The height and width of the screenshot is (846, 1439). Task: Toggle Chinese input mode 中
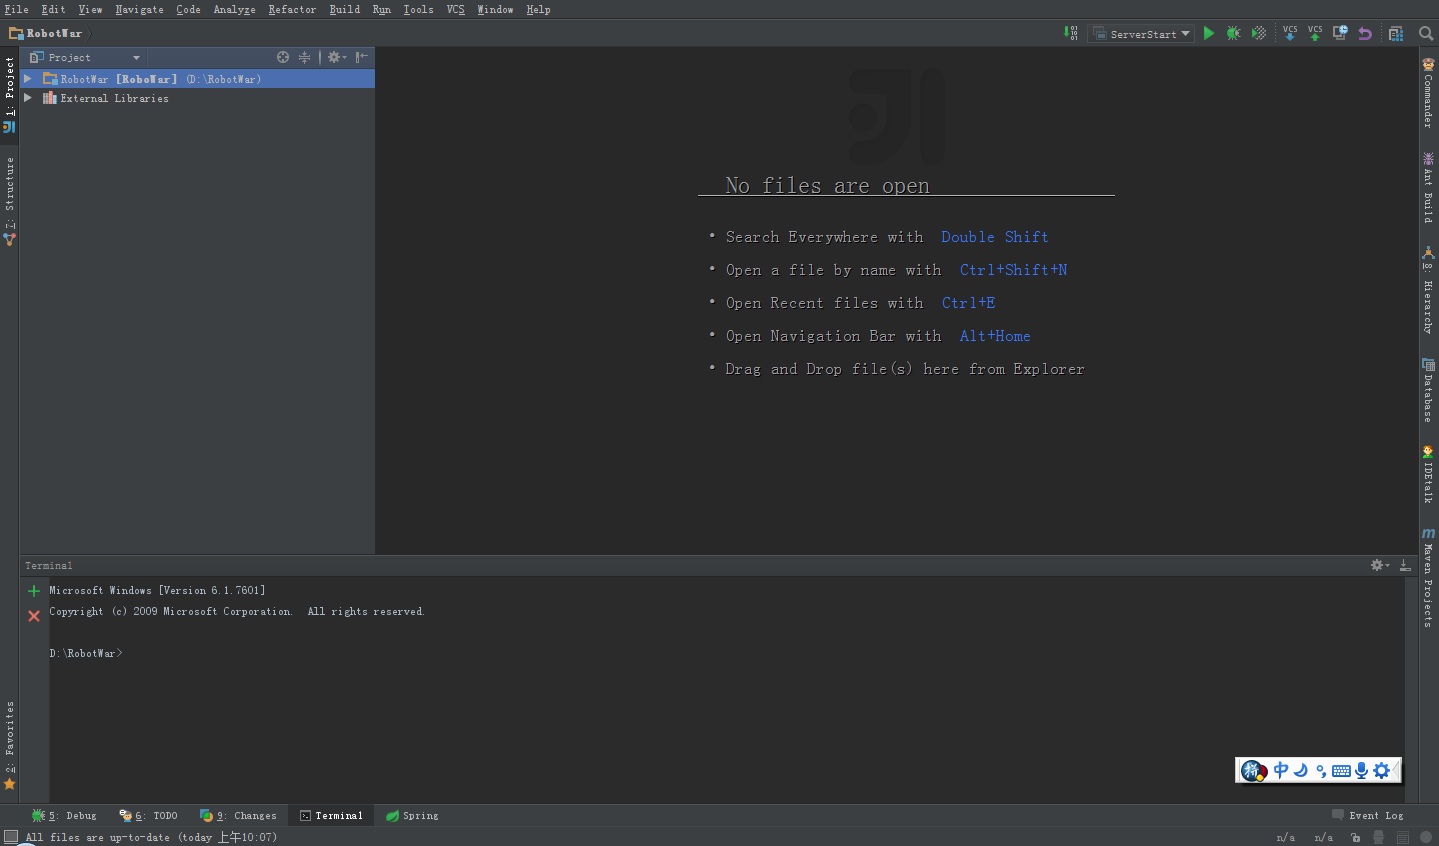tap(1281, 770)
